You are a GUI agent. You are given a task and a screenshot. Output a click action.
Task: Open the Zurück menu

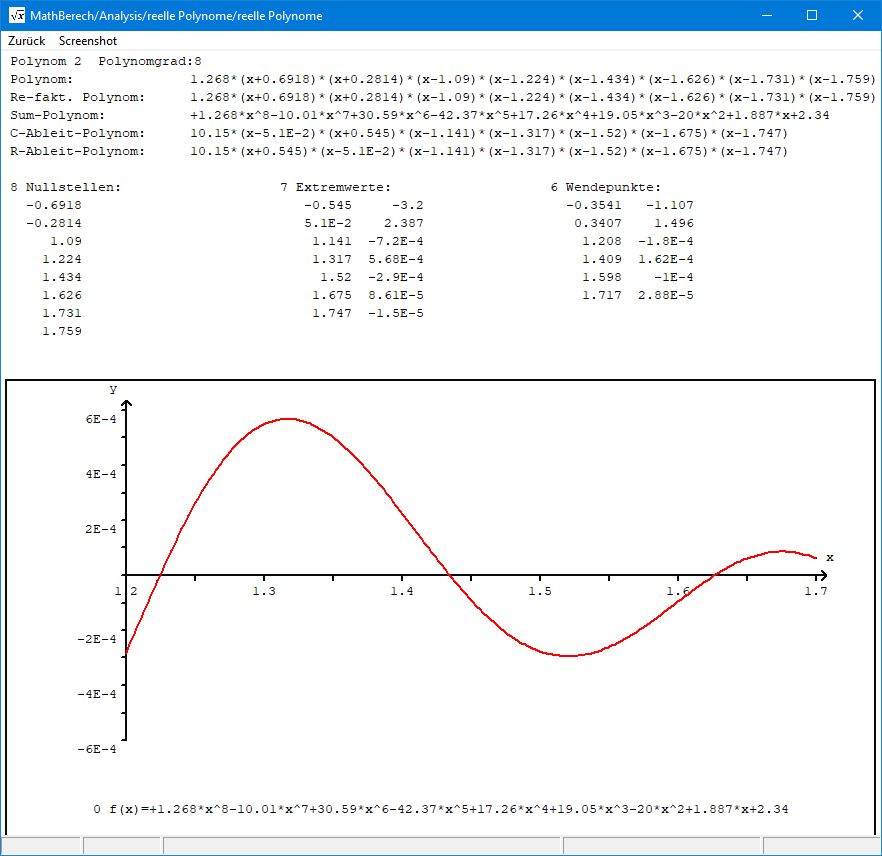(27, 41)
